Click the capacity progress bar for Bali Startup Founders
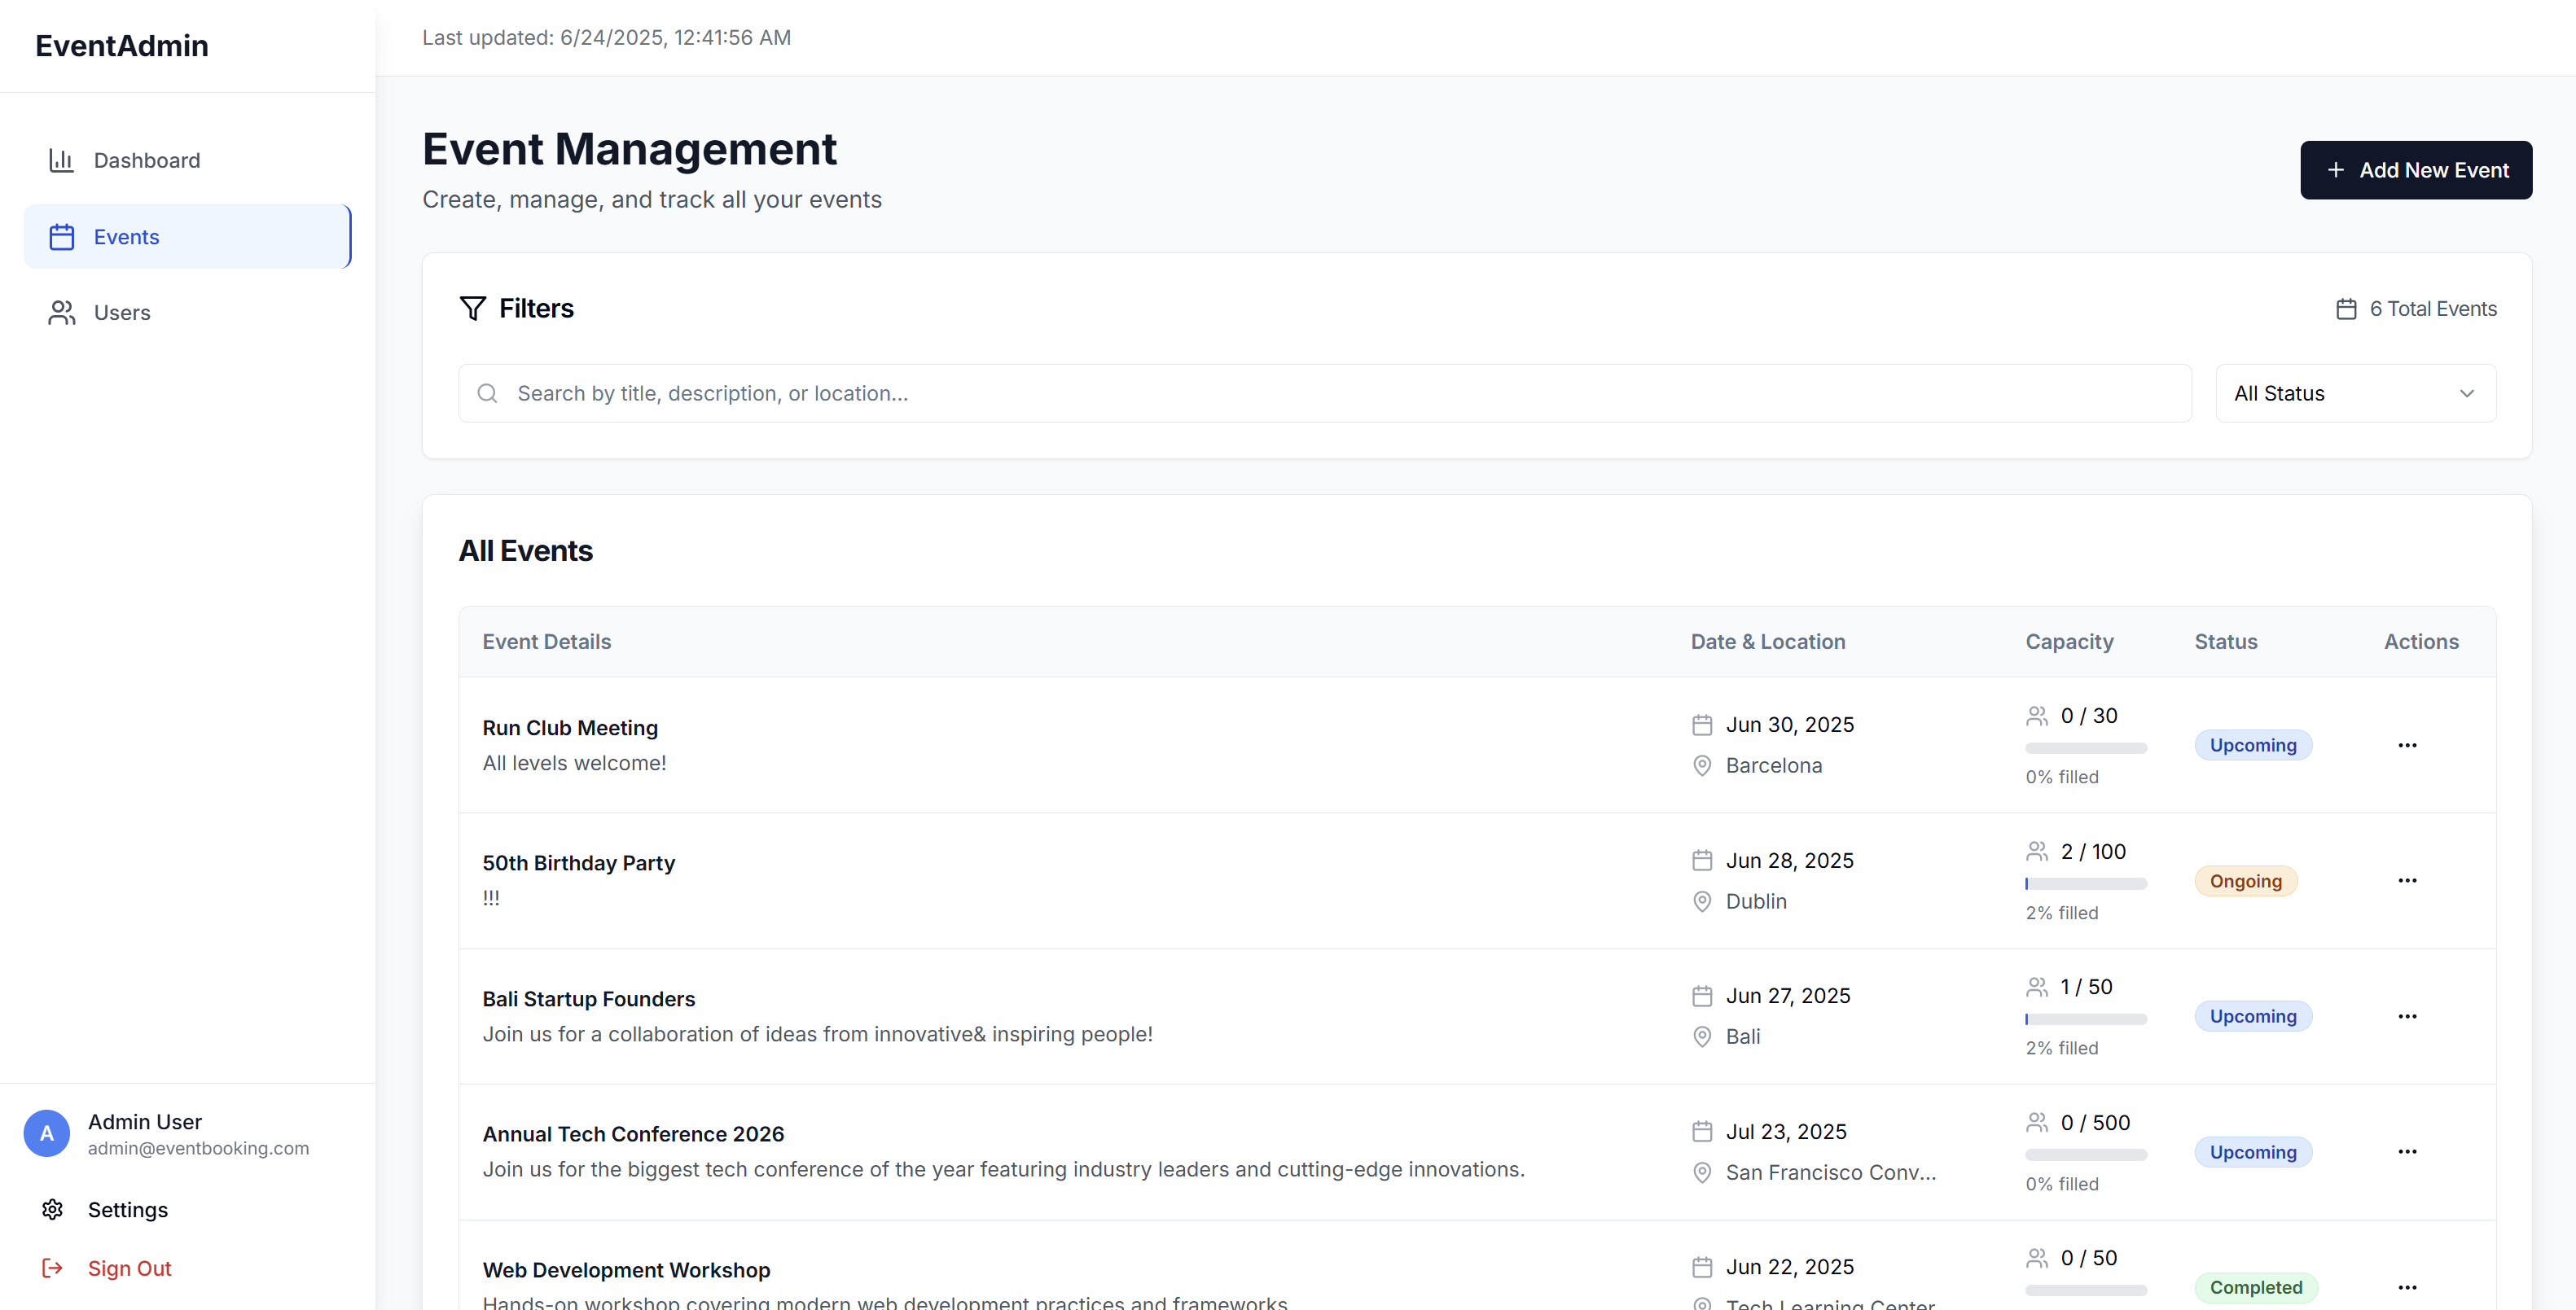Viewport: 2576px width, 1310px height. pos(2084,1019)
